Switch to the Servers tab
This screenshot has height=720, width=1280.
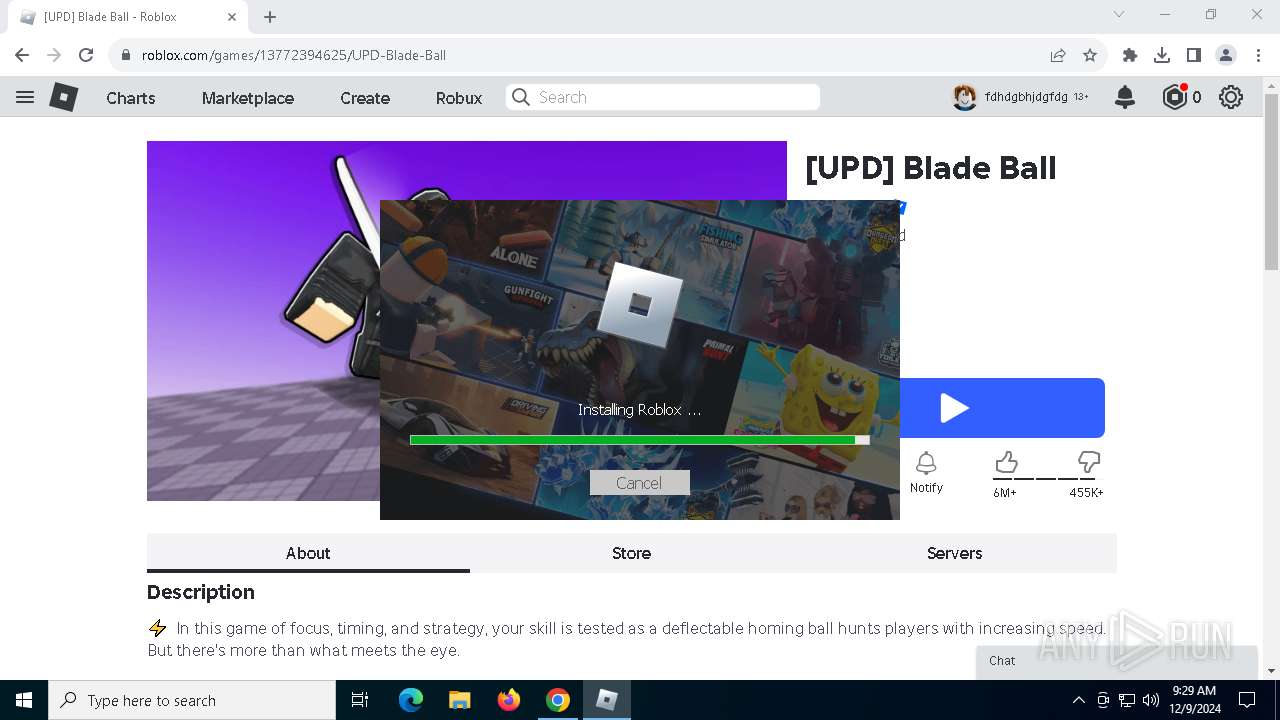click(x=954, y=553)
